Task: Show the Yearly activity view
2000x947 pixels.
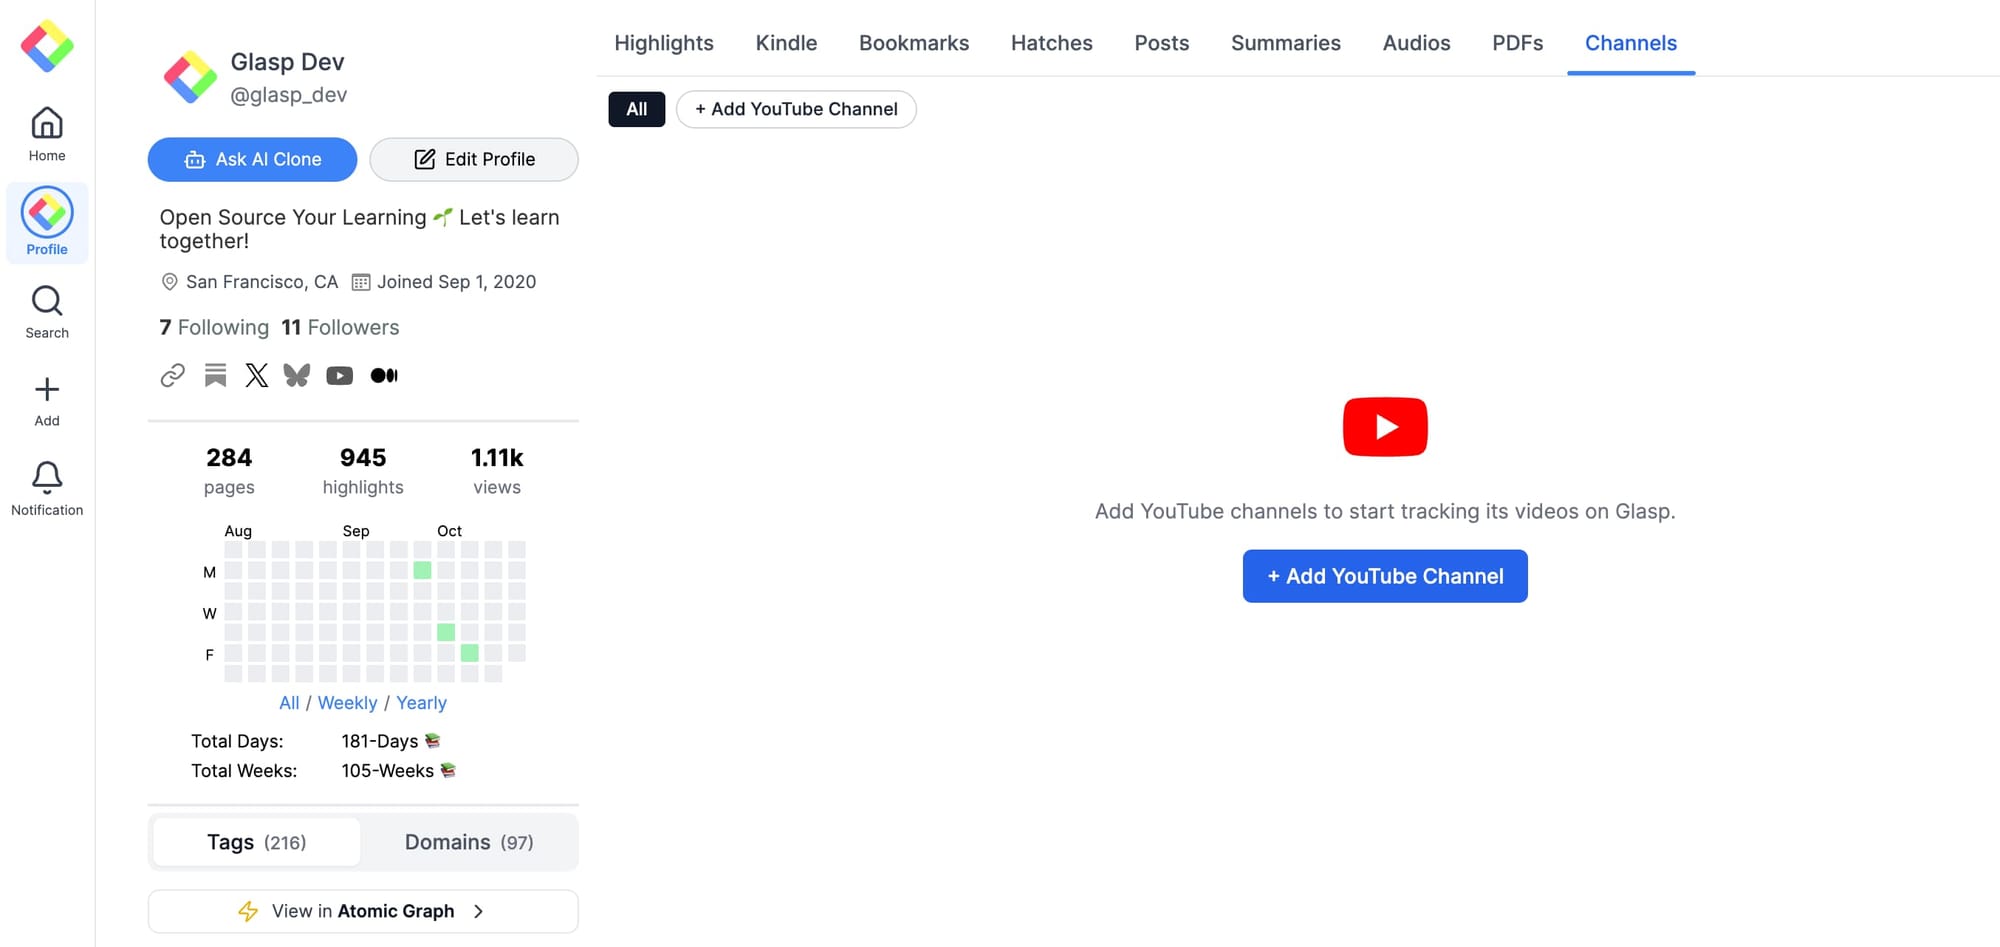Action: (421, 703)
